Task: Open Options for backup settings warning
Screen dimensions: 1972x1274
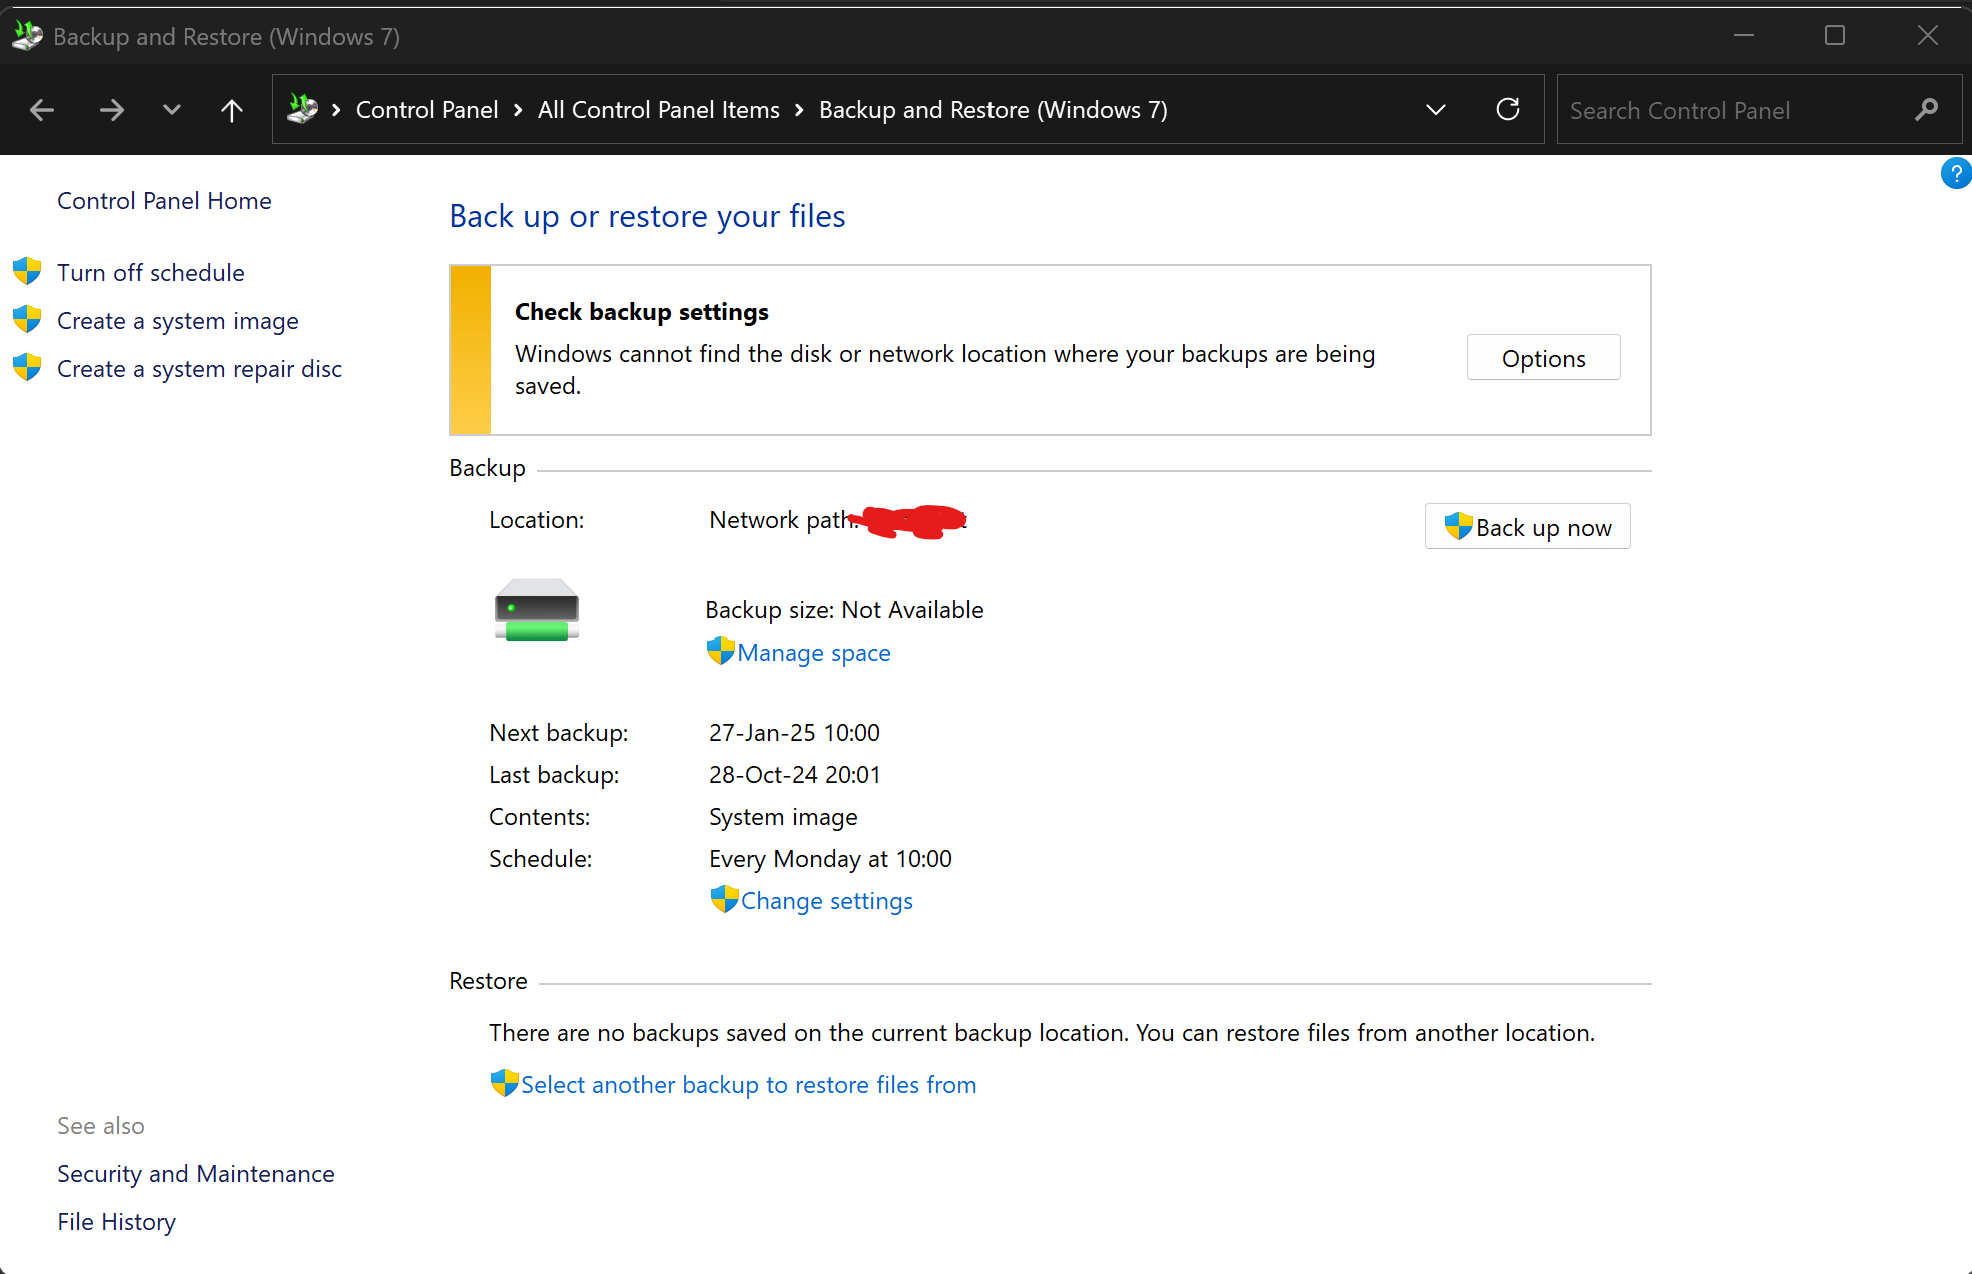Action: point(1543,358)
